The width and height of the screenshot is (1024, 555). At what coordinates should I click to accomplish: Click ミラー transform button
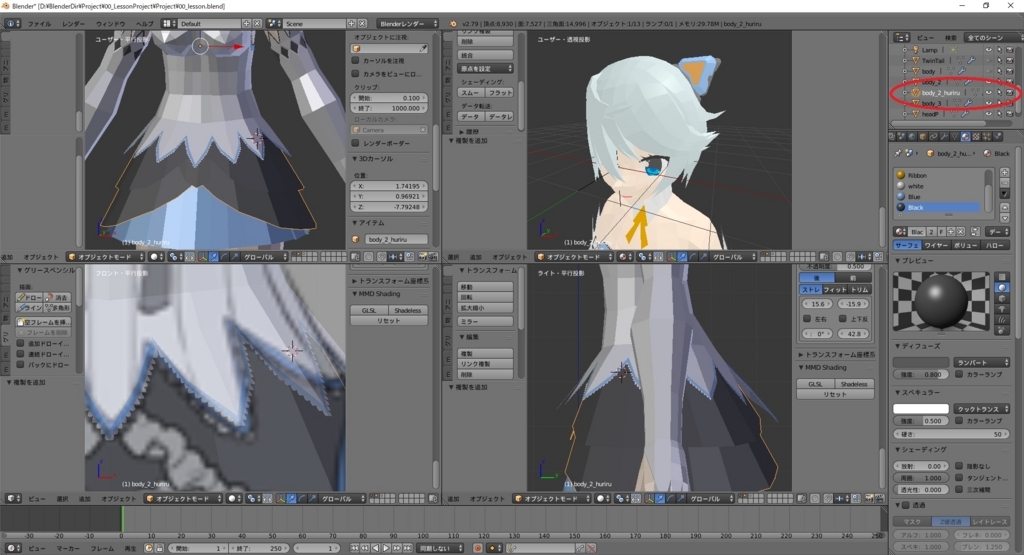pos(485,321)
